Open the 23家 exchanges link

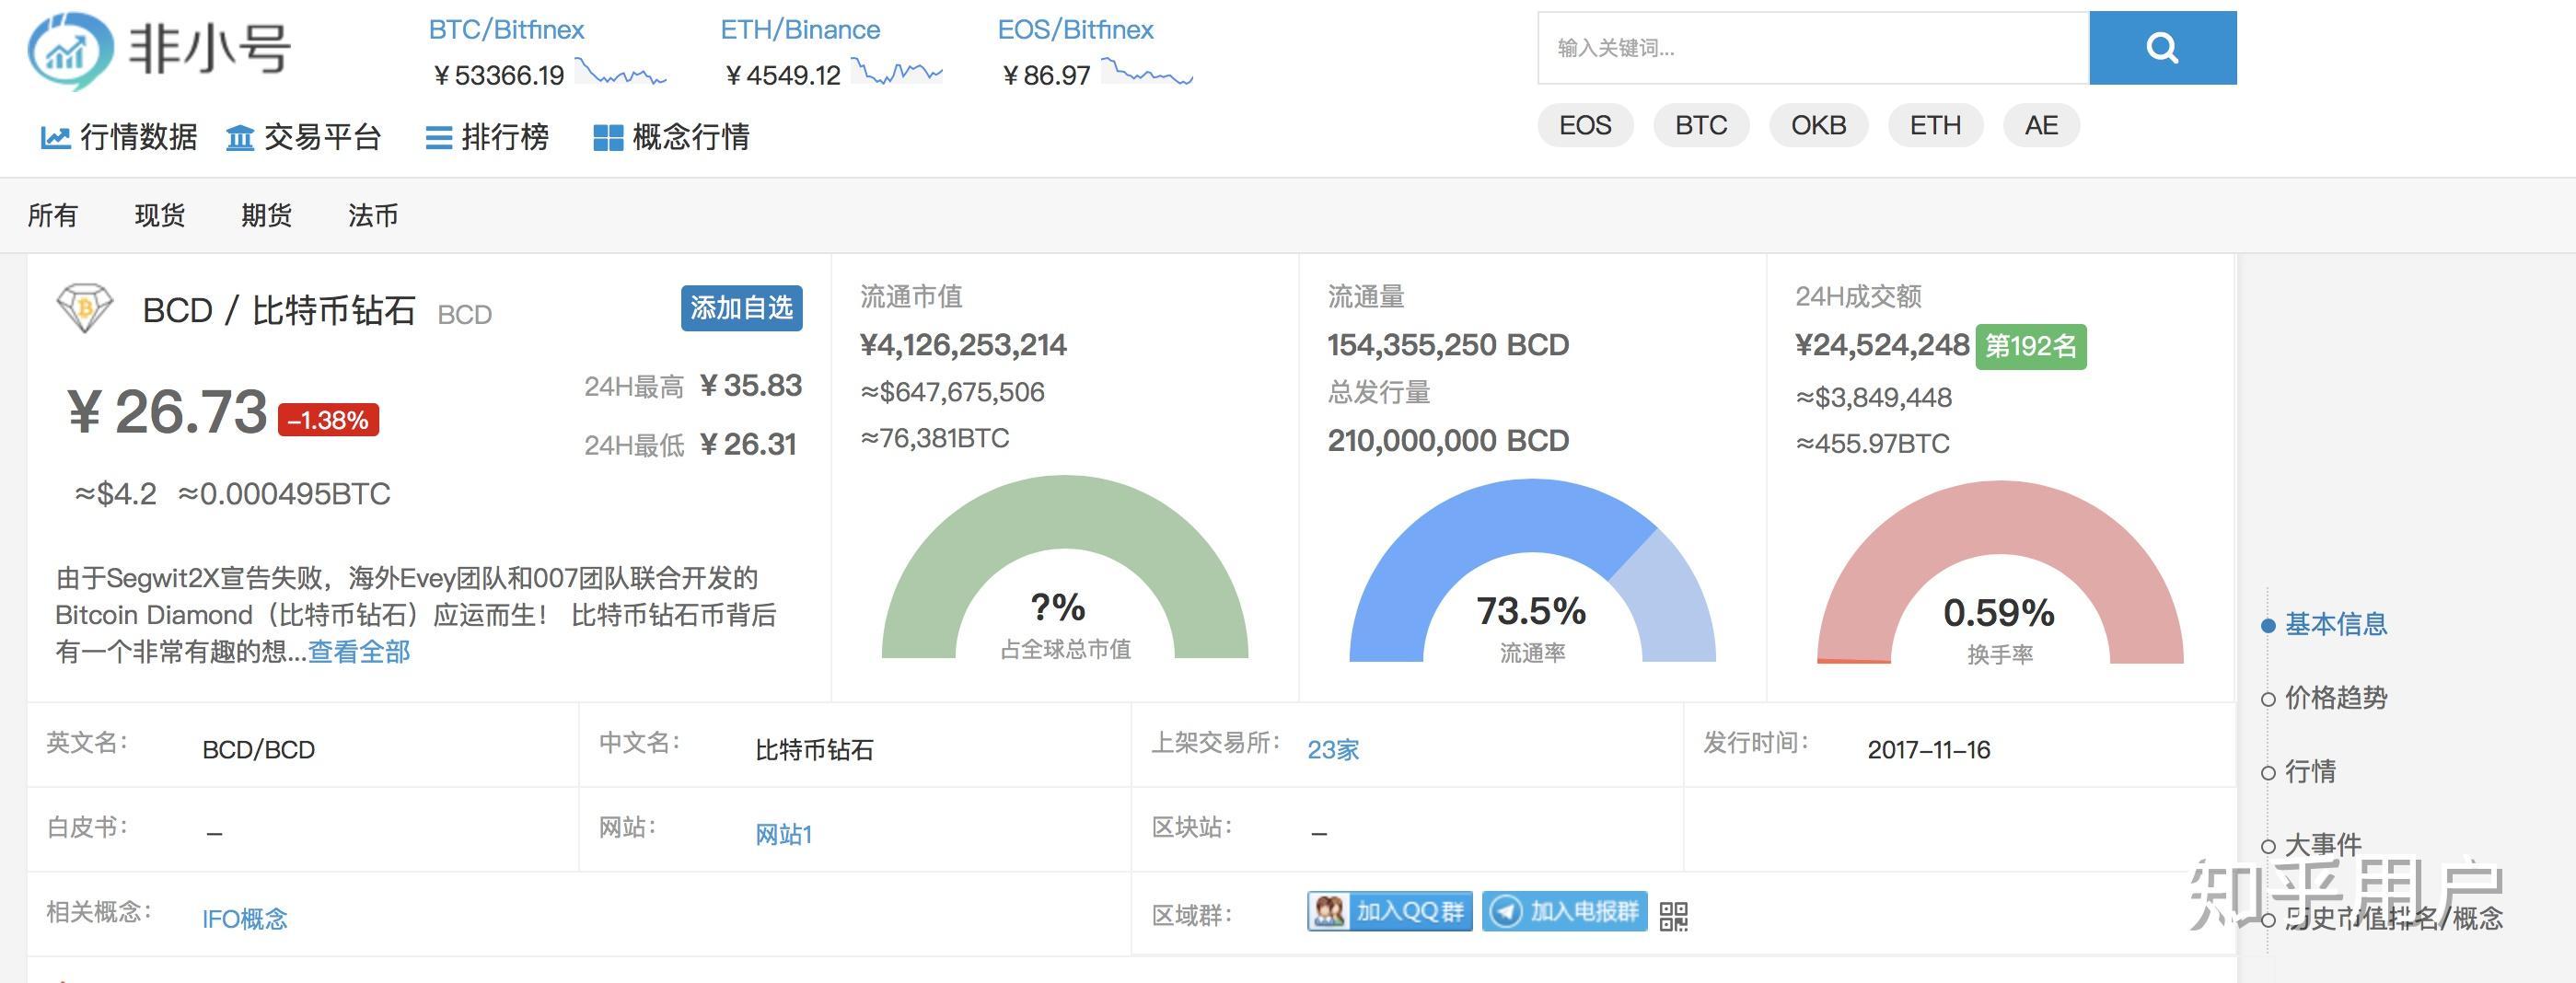click(1333, 750)
